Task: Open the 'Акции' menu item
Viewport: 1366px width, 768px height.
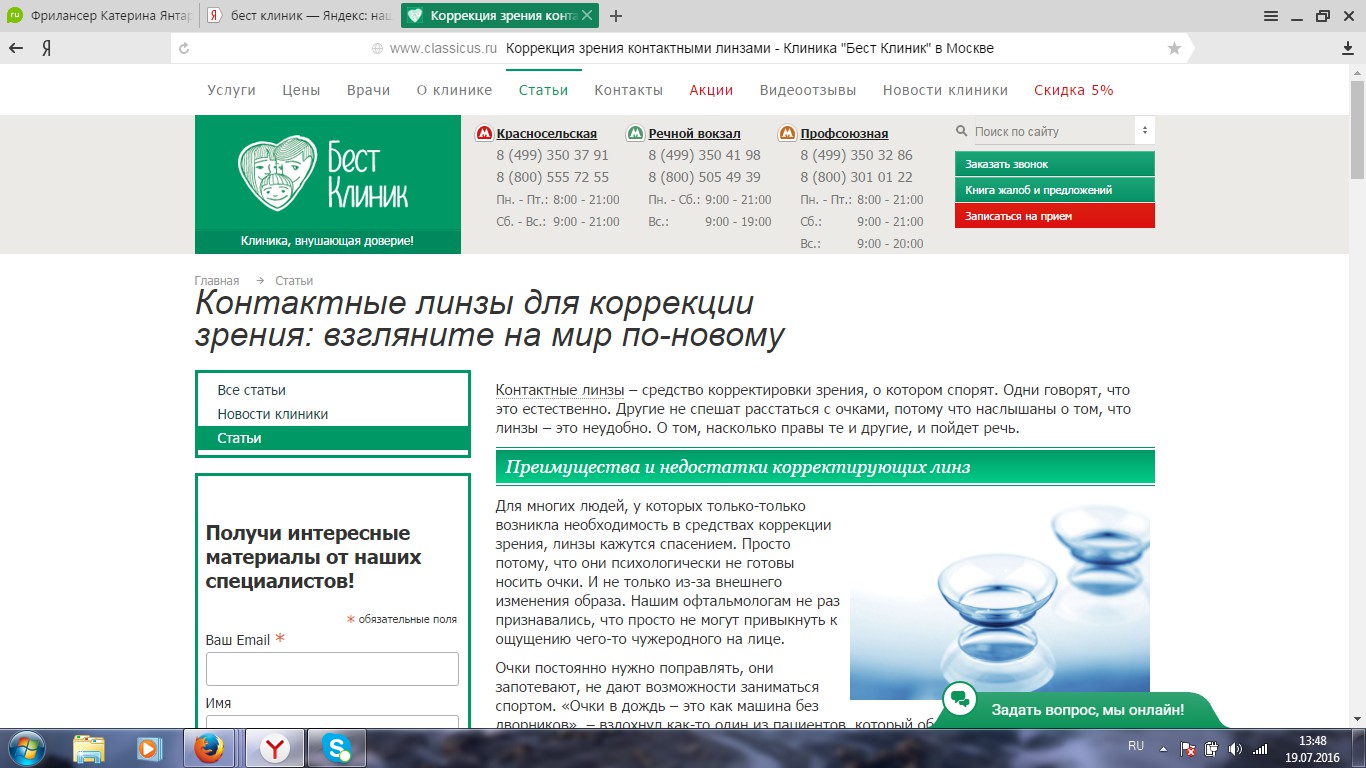Action: tap(712, 90)
